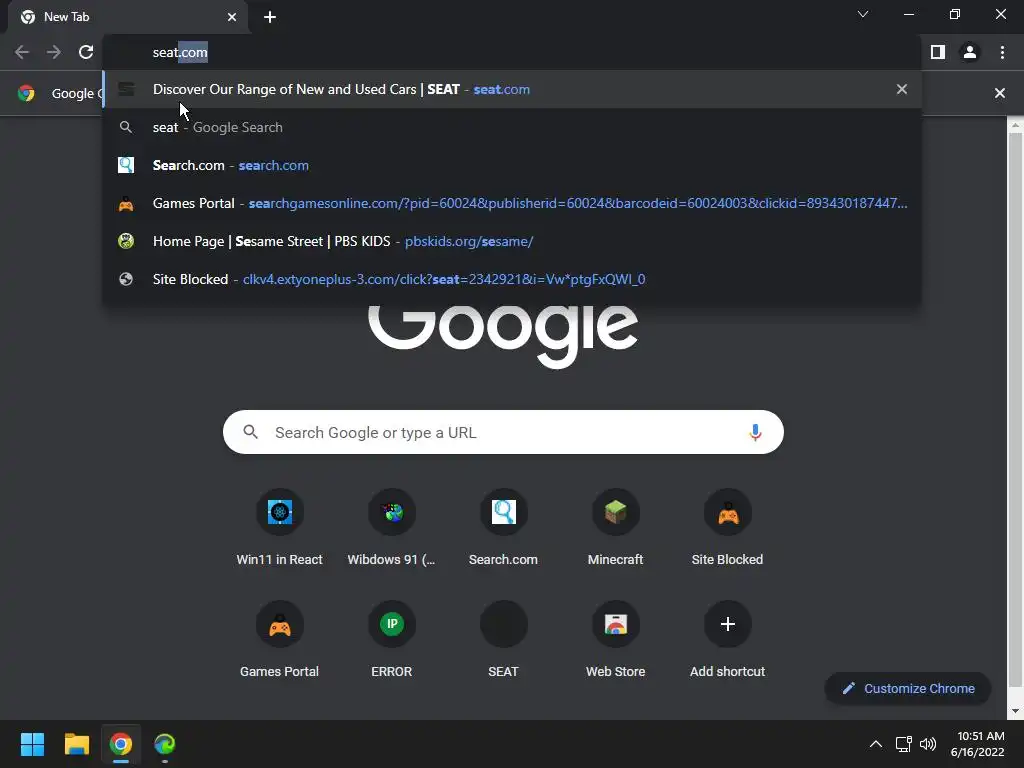Image resolution: width=1024 pixels, height=768 pixels.
Task: Click Customize Chrome button
Action: [x=908, y=688]
